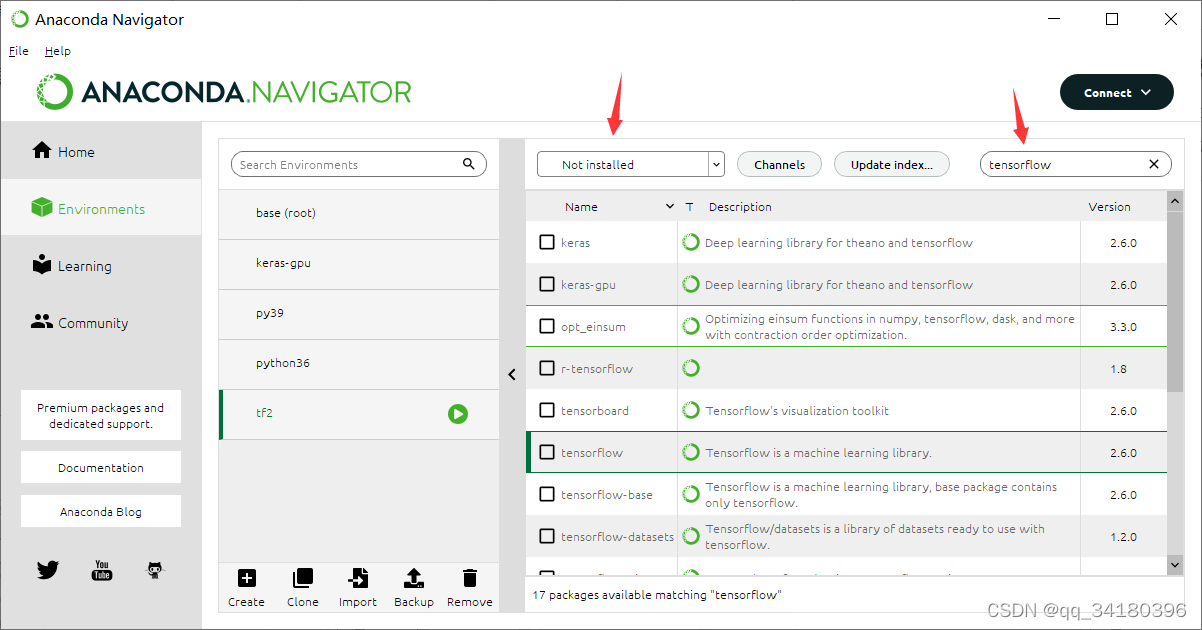This screenshot has height=630, width=1202.
Task: Open the Help menu
Action: point(58,51)
